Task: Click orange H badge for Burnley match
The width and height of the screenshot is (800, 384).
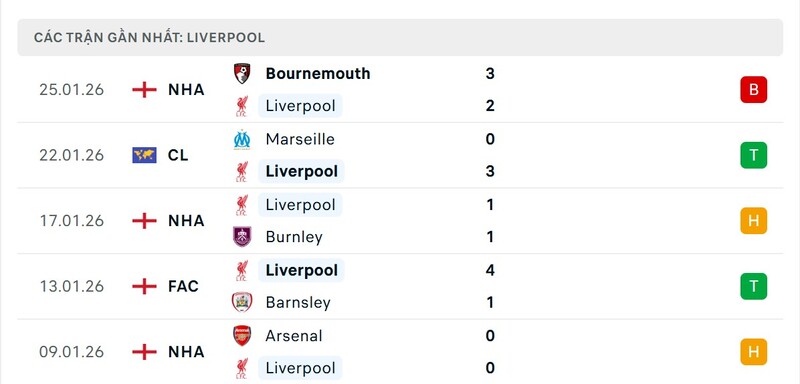Action: tap(754, 221)
